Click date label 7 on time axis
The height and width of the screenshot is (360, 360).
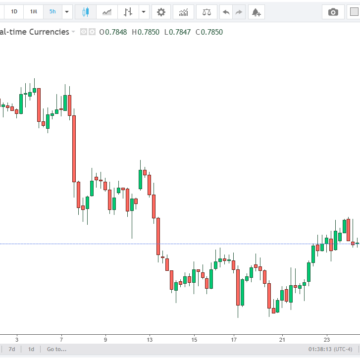pos(61,340)
